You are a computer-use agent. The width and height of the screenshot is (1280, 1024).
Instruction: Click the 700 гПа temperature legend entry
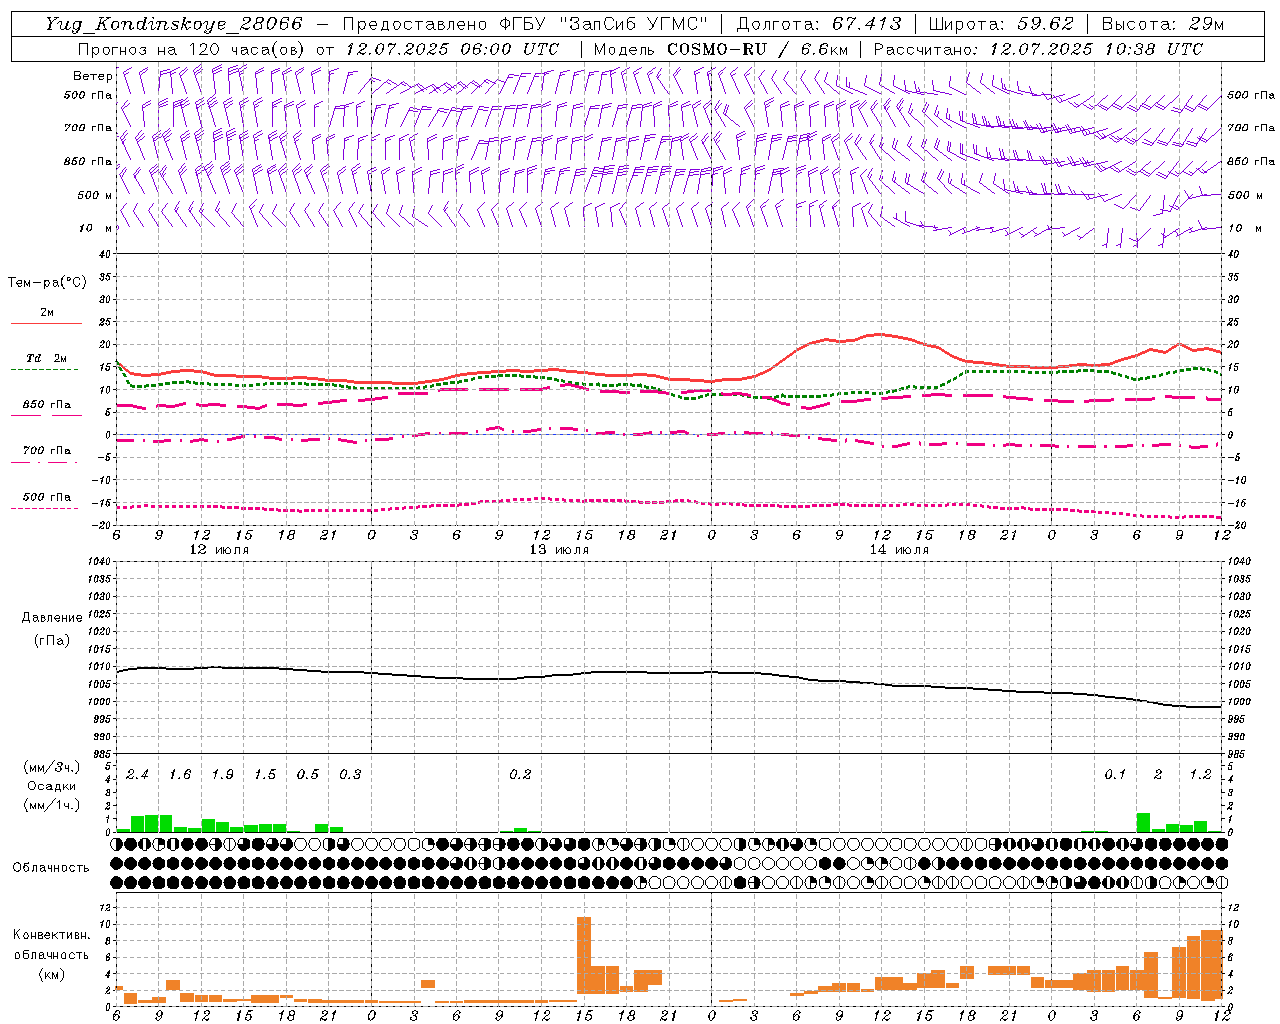[x=46, y=451]
